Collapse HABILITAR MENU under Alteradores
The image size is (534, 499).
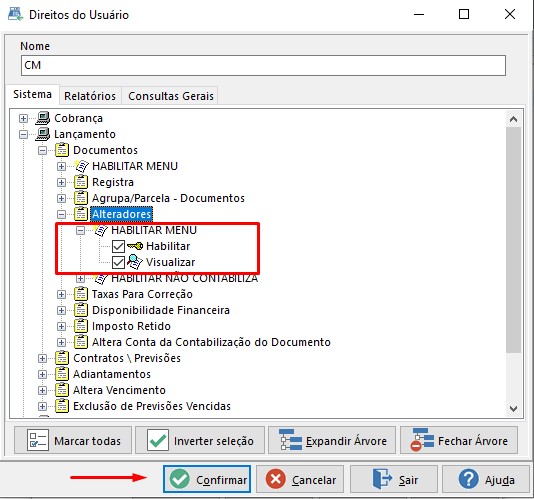point(80,230)
